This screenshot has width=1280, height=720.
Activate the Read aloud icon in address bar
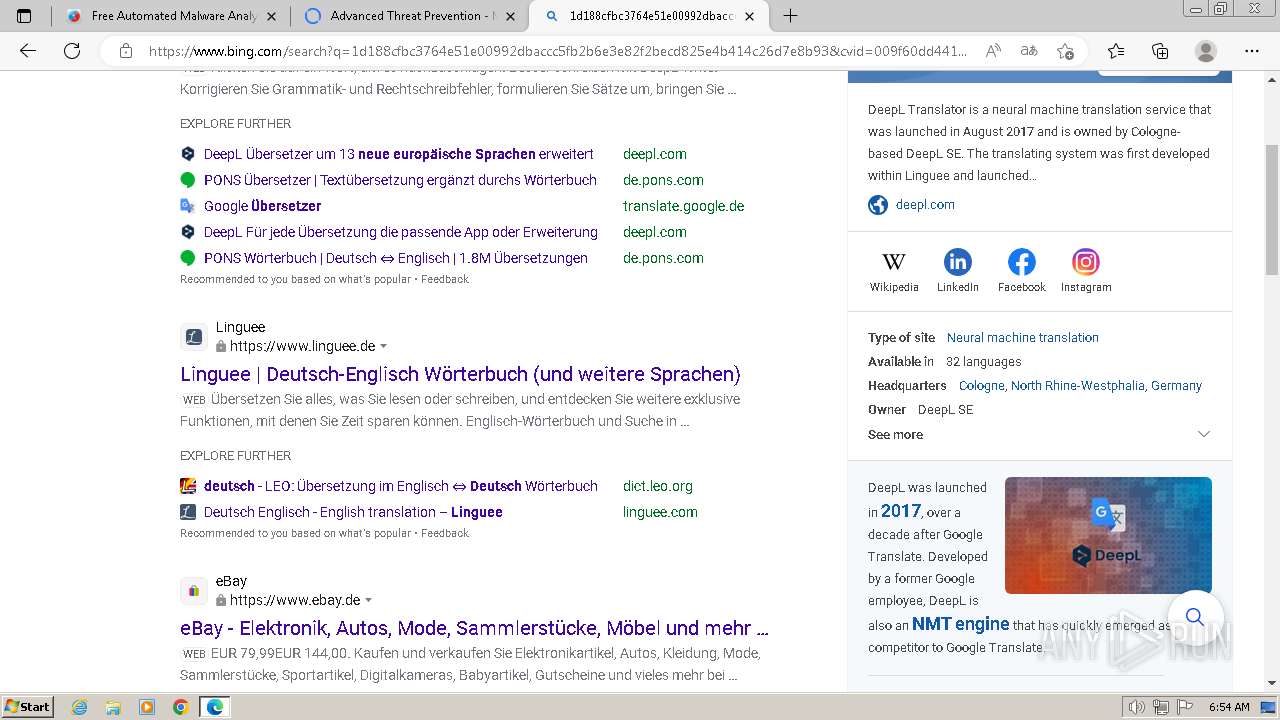pos(993,51)
